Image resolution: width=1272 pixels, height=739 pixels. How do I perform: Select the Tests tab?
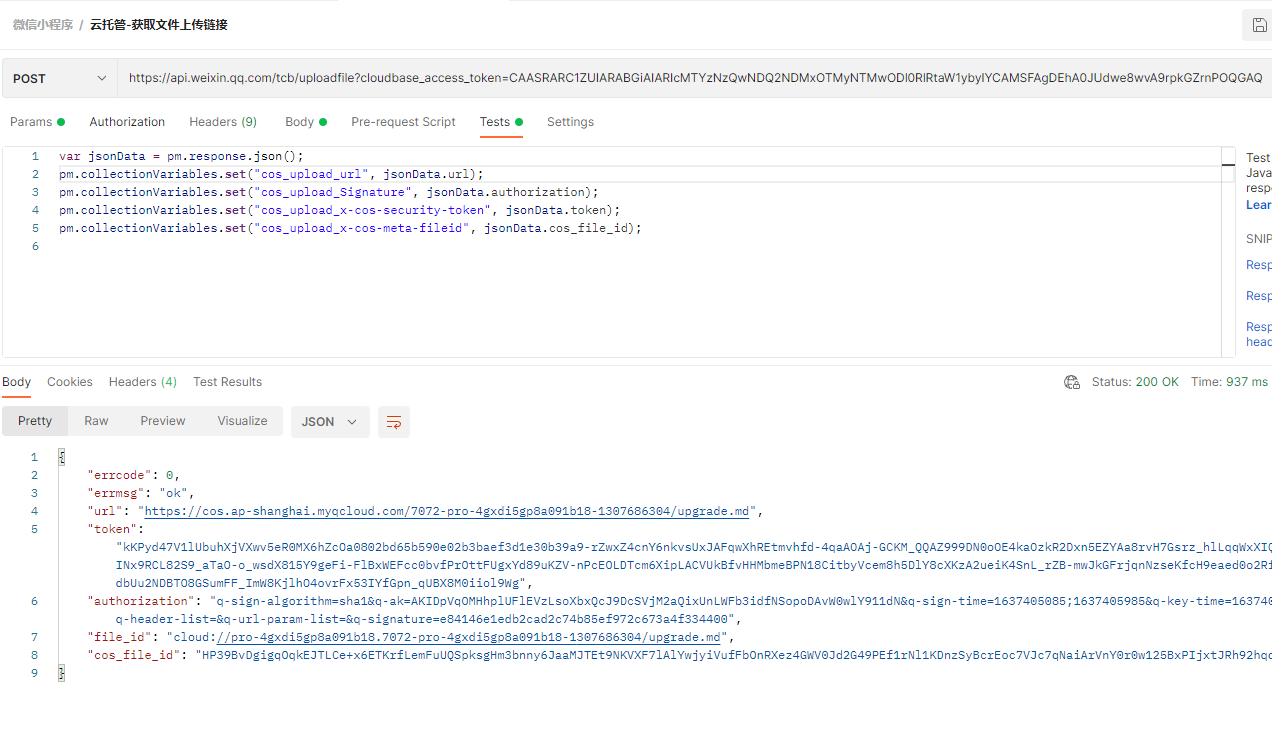click(x=501, y=122)
